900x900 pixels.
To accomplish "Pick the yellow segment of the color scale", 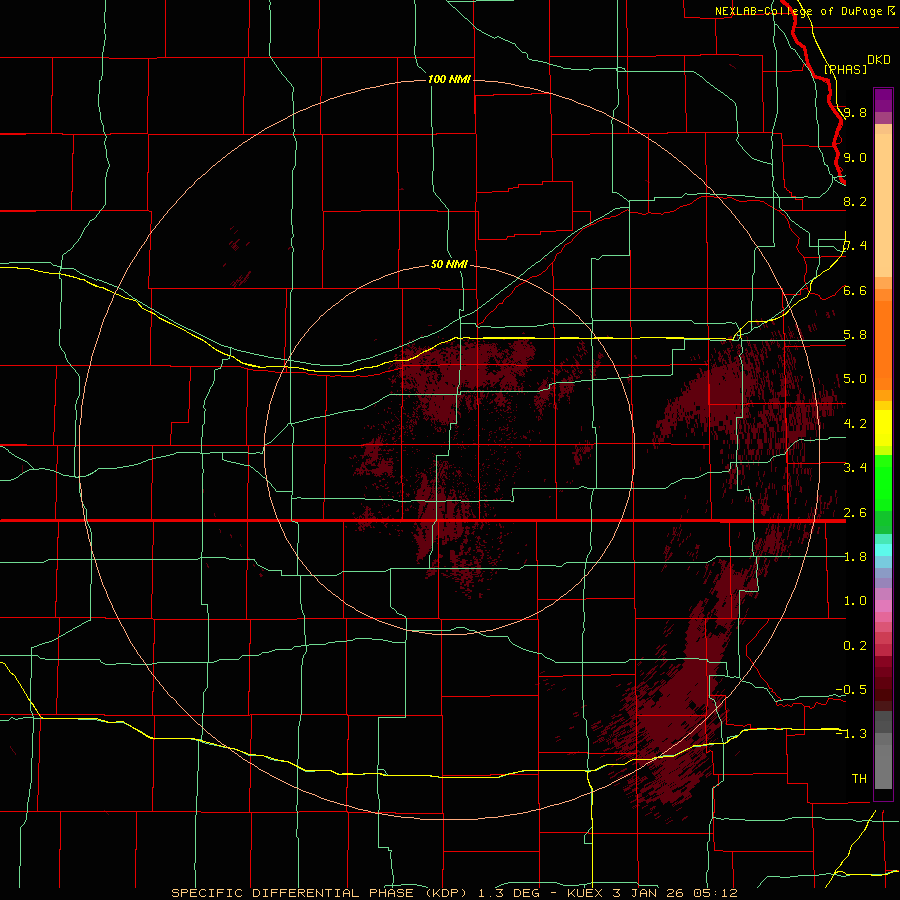I will tap(883, 428).
